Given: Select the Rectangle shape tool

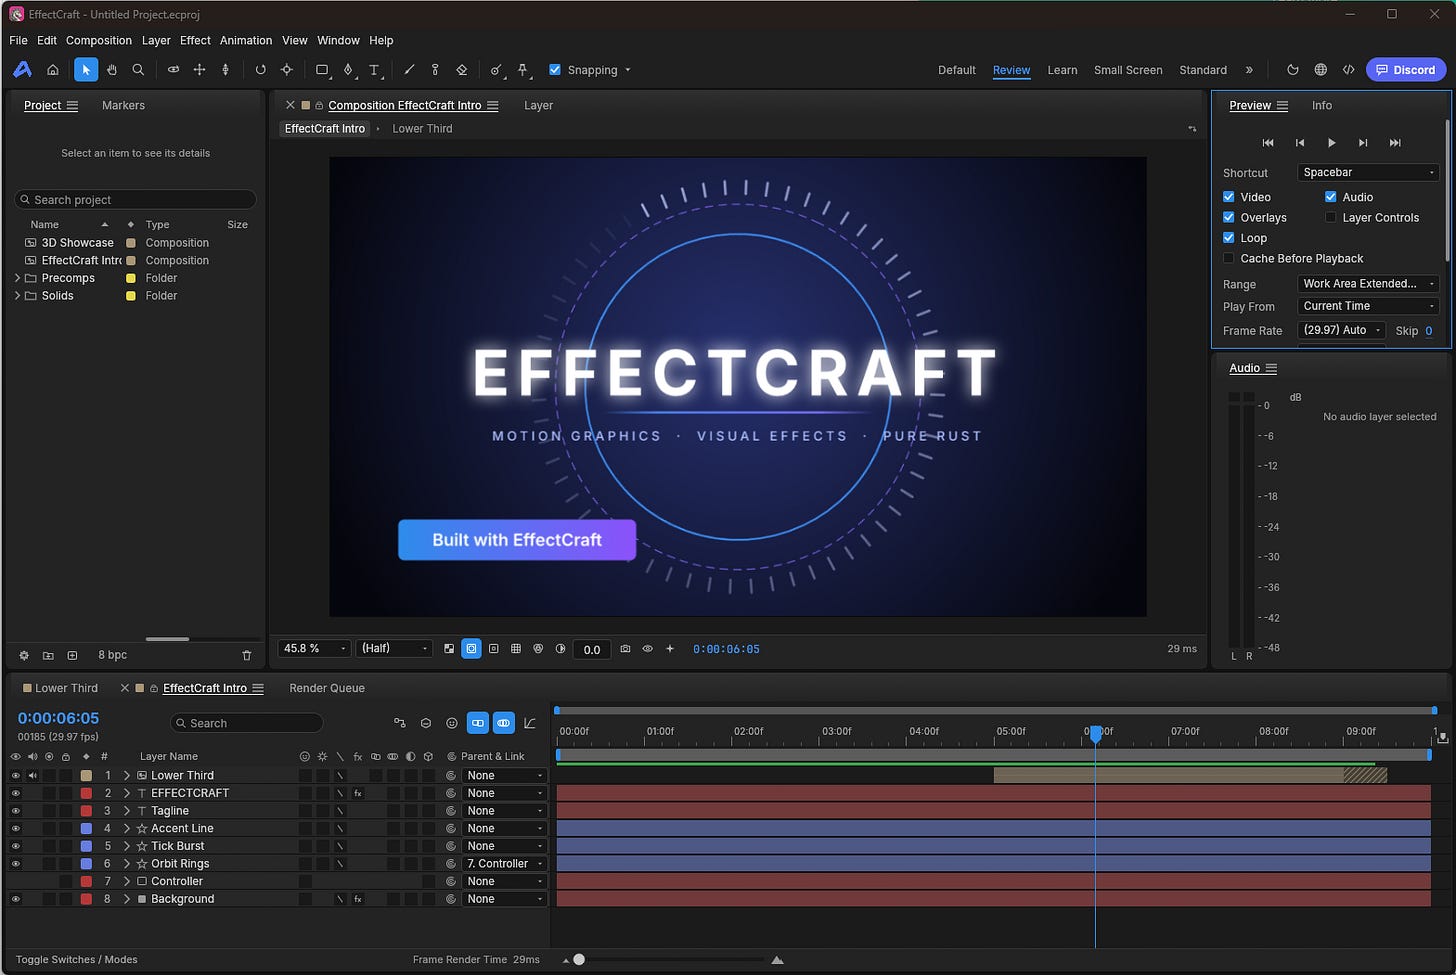Looking at the screenshot, I should pos(322,70).
